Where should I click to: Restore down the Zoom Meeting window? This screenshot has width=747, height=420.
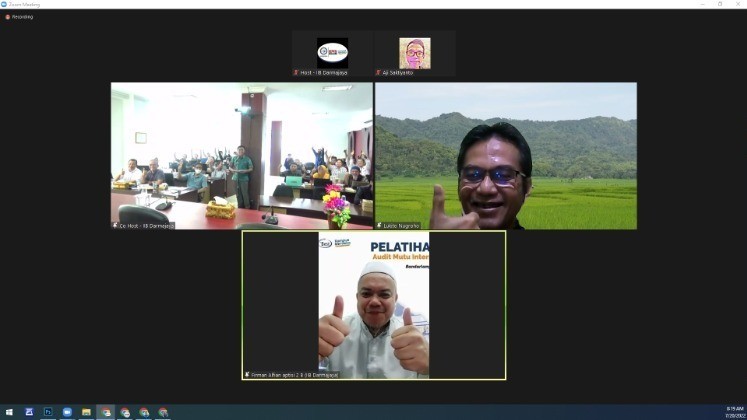point(720,4)
